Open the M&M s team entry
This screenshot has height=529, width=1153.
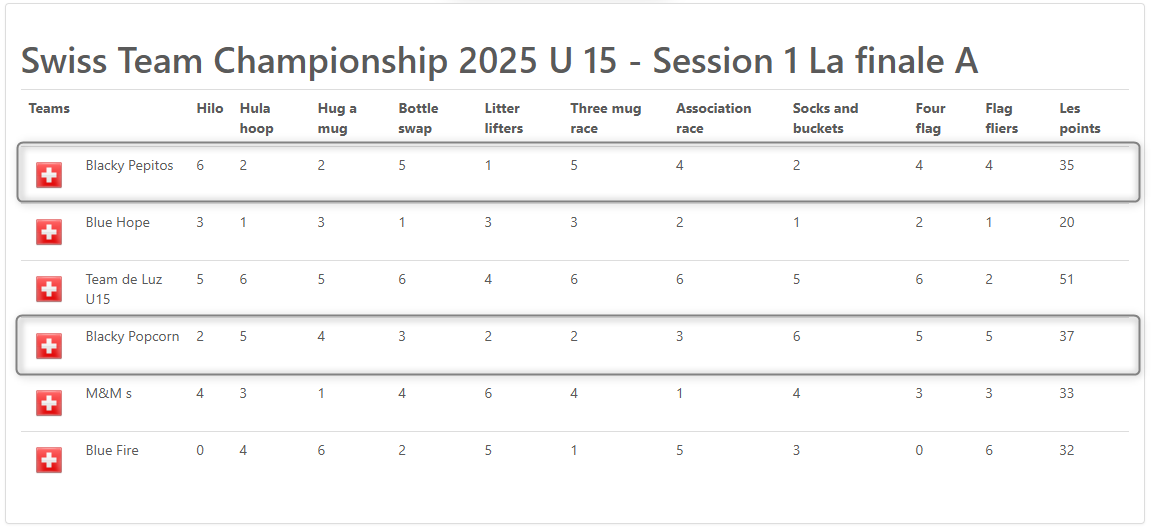109,393
